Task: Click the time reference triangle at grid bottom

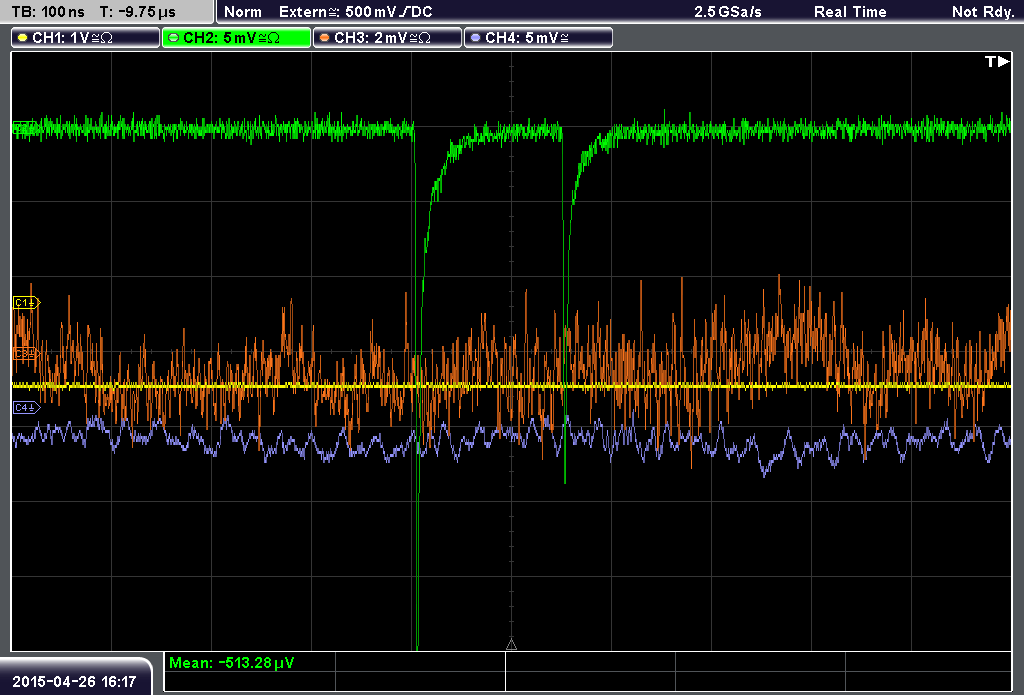Action: point(511,645)
